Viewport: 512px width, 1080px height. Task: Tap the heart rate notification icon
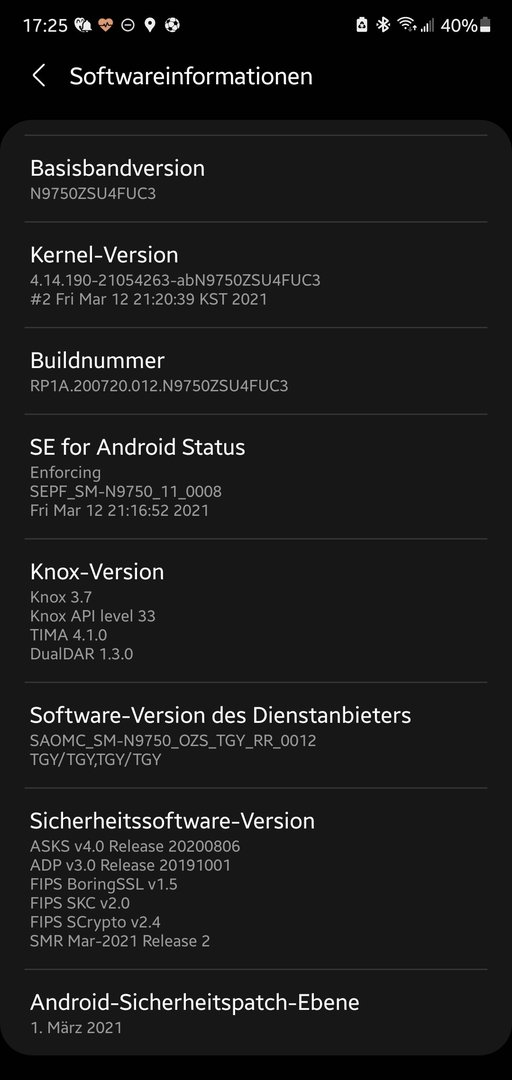[105, 25]
